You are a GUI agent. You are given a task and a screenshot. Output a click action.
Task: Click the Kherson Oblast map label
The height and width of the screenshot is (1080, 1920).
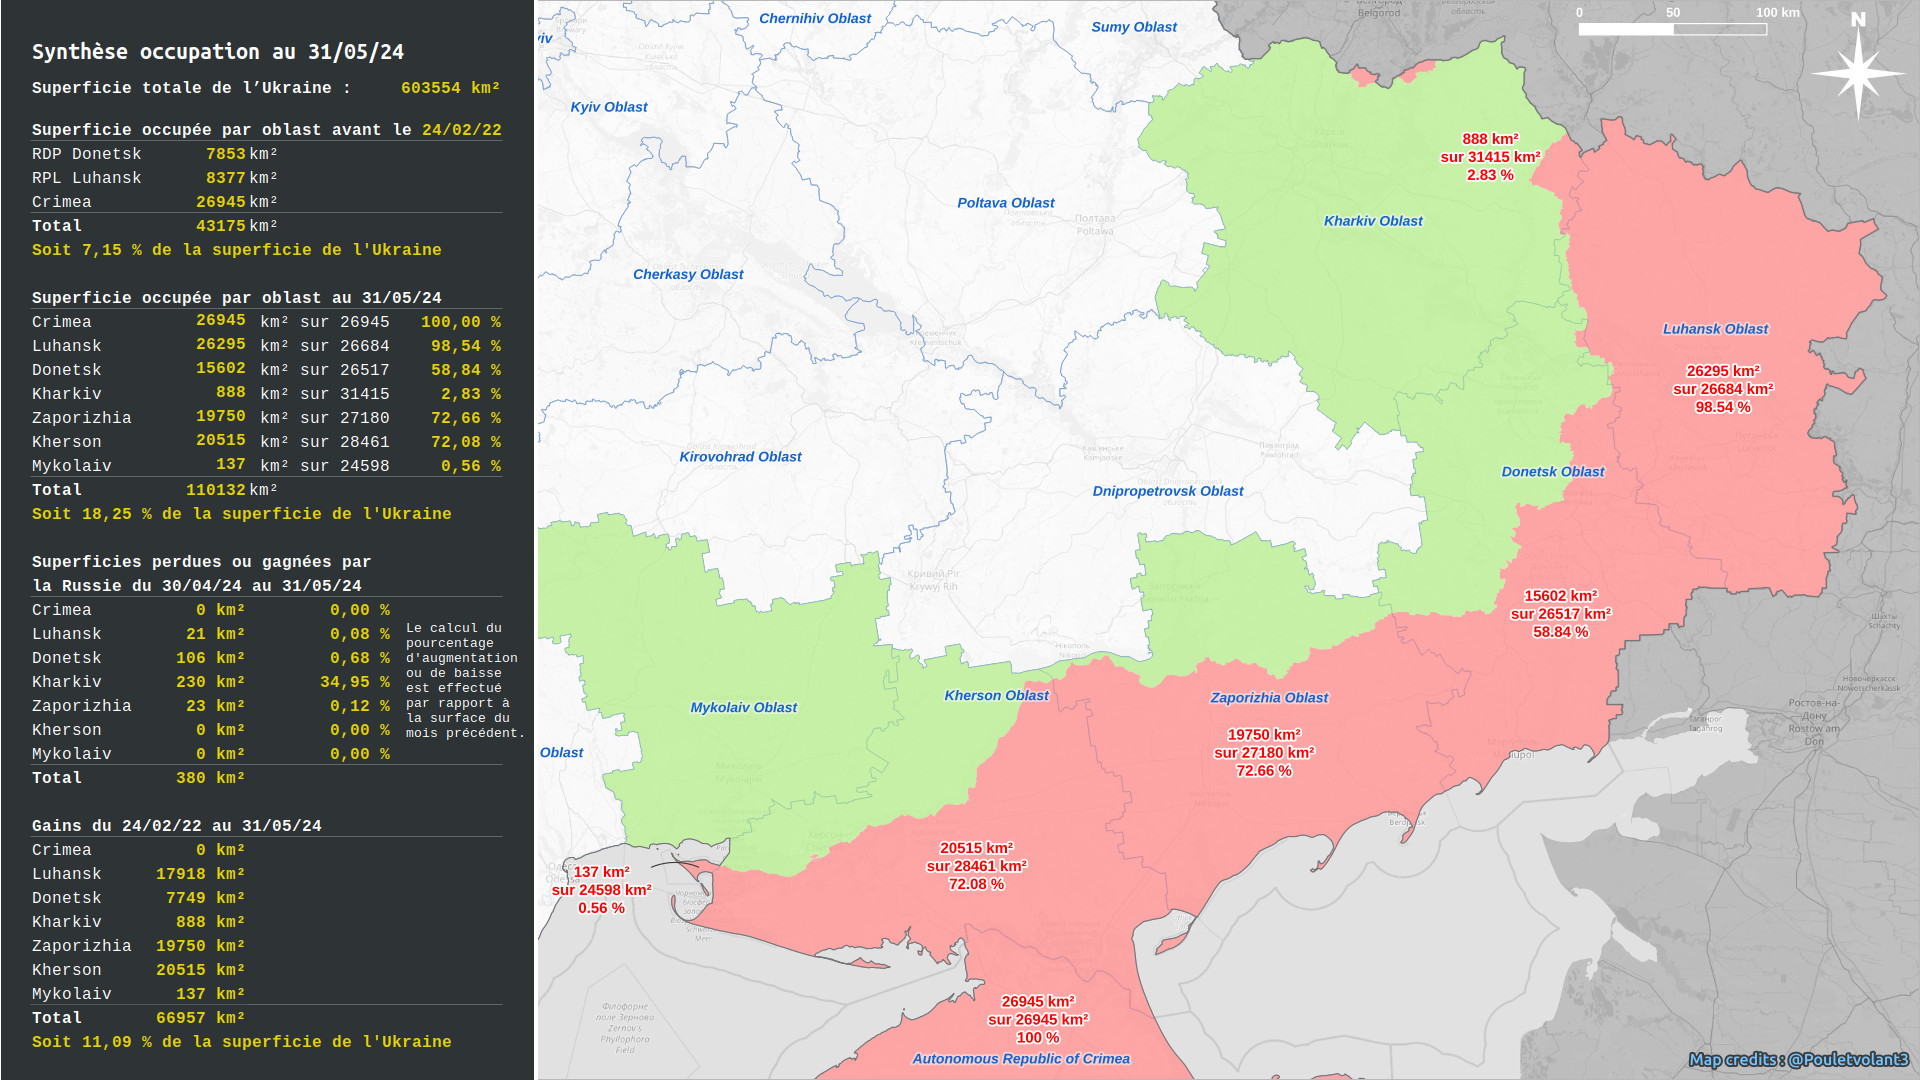point(996,696)
